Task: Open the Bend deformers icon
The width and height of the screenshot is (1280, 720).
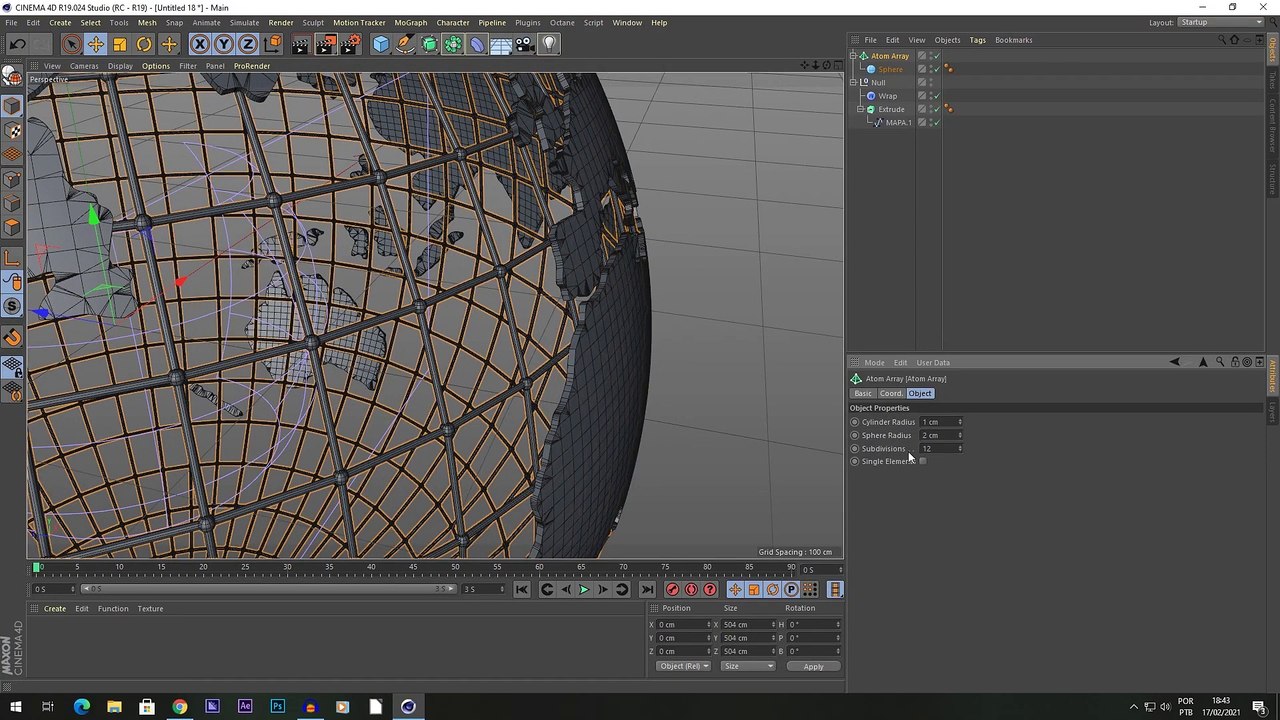Action: click(x=477, y=44)
